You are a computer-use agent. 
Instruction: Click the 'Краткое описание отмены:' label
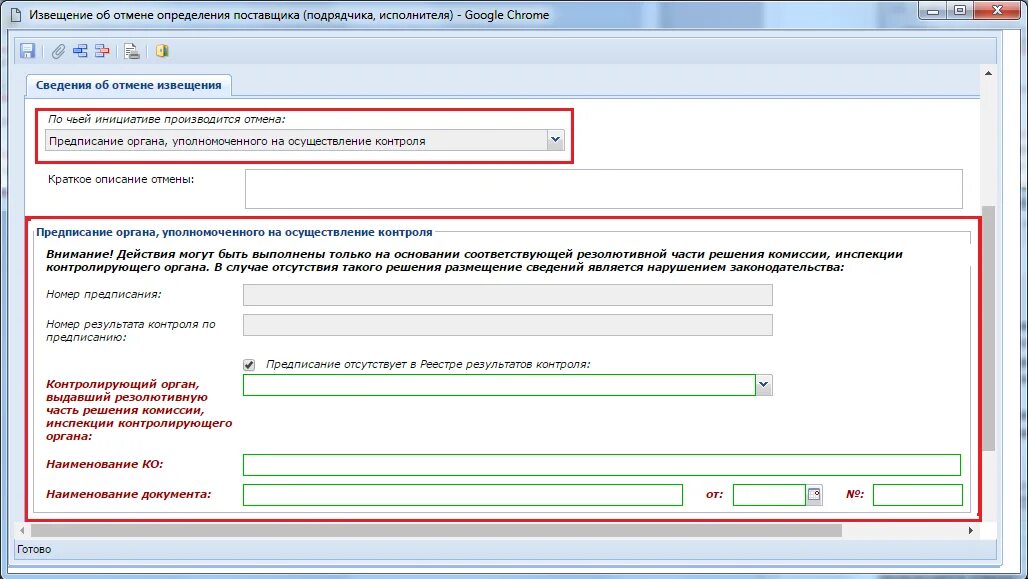pos(121,179)
